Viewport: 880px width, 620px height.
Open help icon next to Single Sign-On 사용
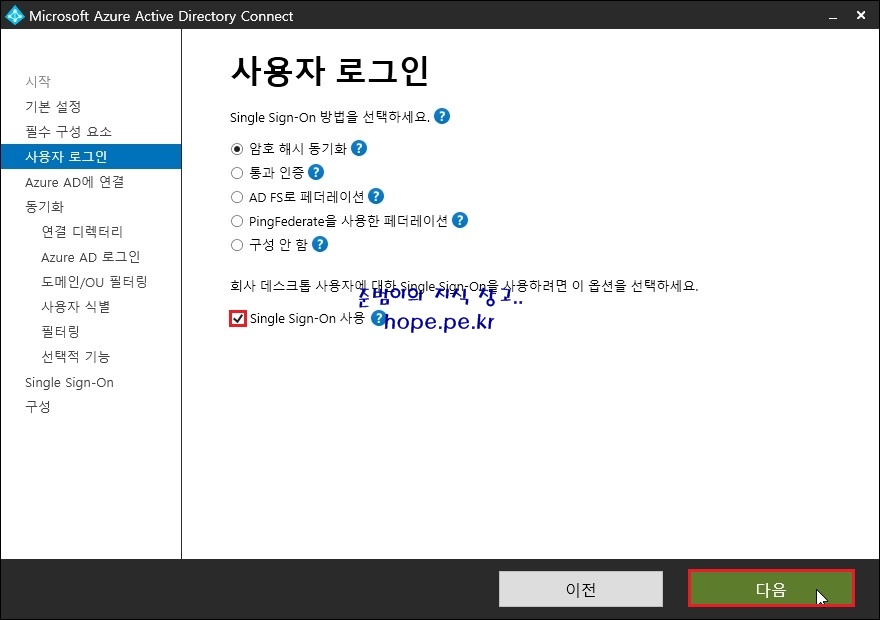tap(378, 318)
